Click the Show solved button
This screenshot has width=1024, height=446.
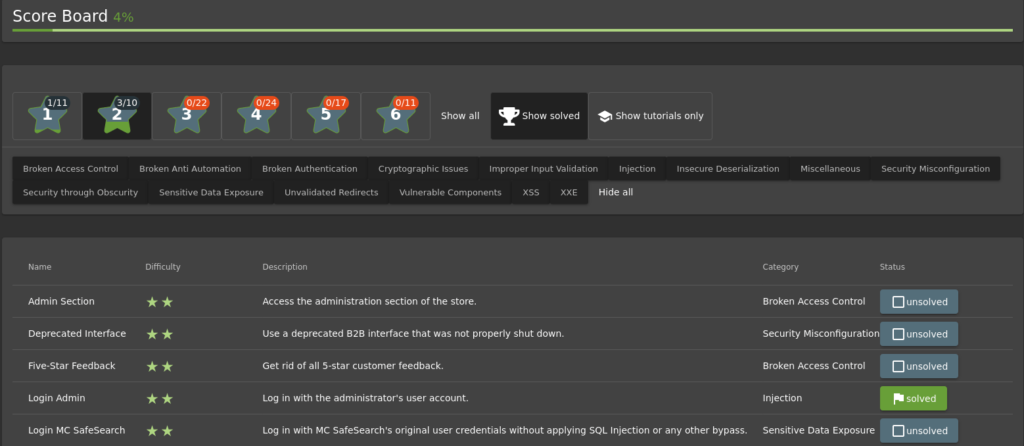[x=539, y=116]
